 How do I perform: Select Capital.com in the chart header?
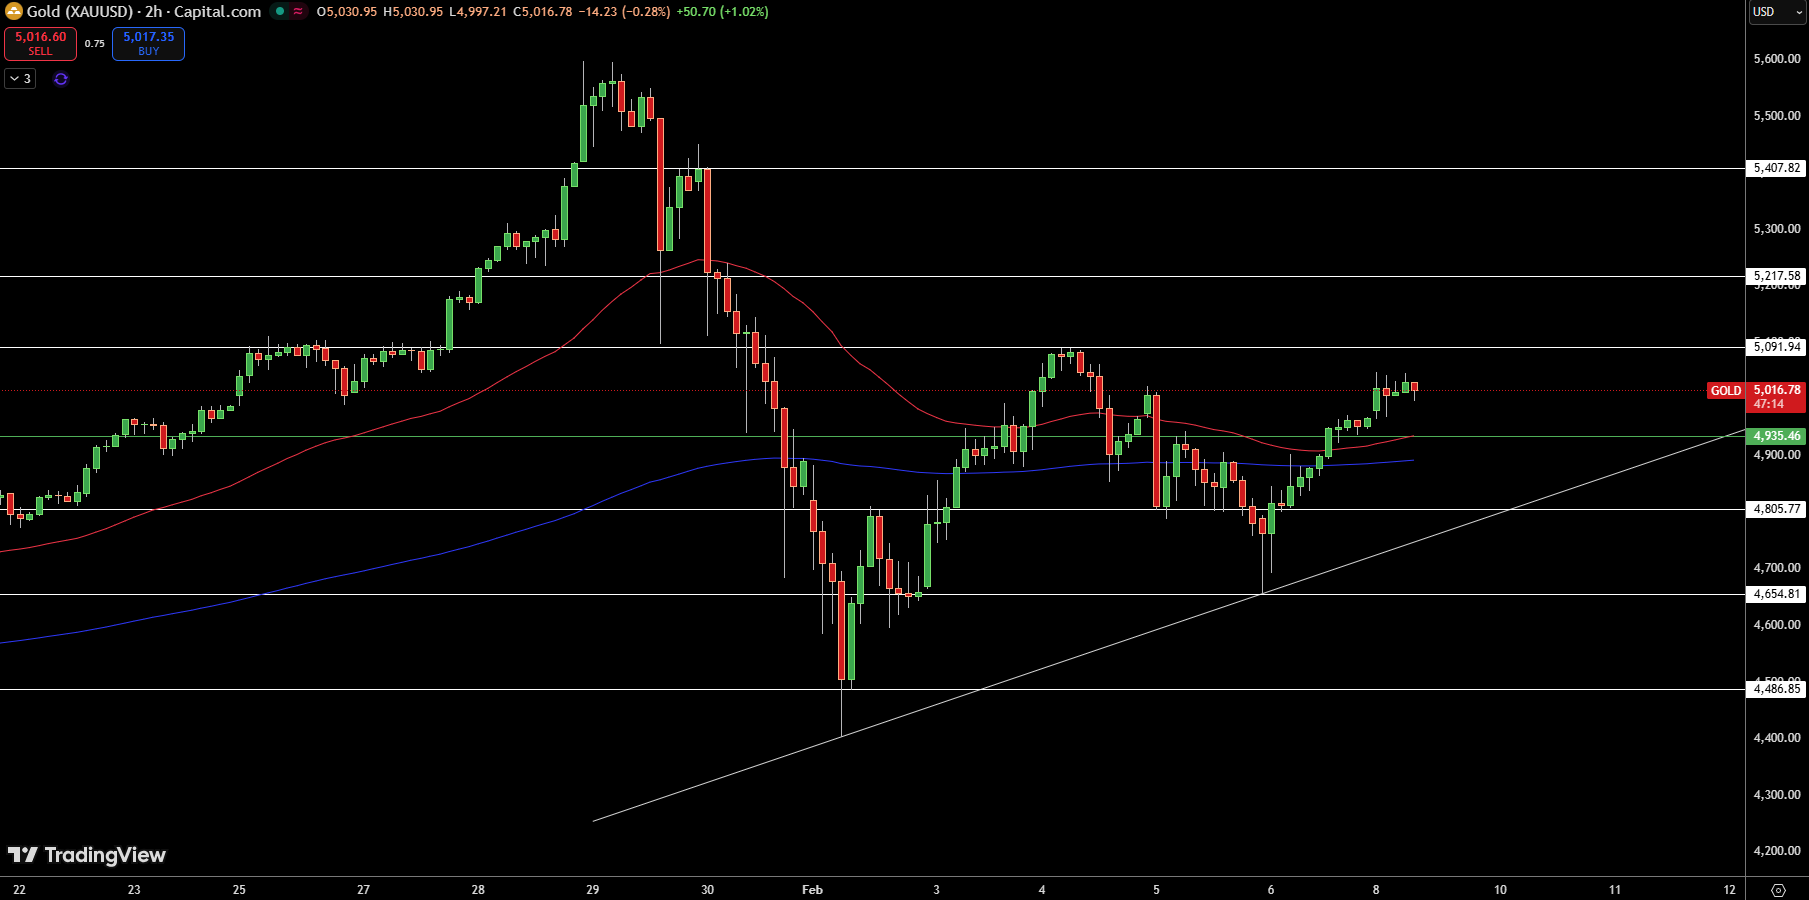pyautogui.click(x=216, y=11)
